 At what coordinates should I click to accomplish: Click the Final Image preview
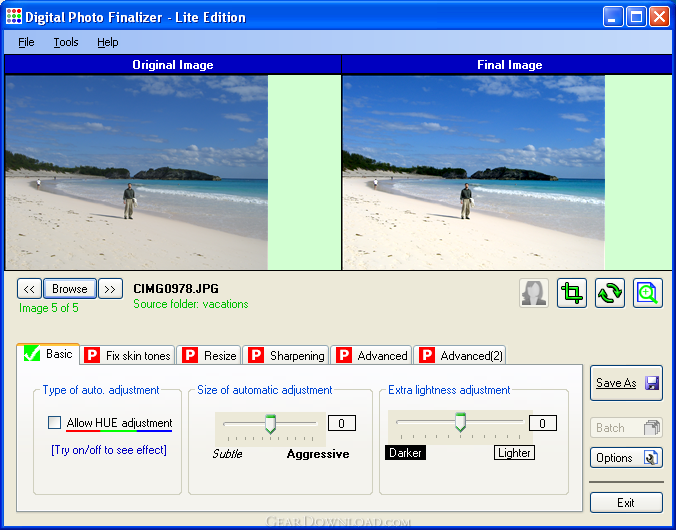[474, 172]
